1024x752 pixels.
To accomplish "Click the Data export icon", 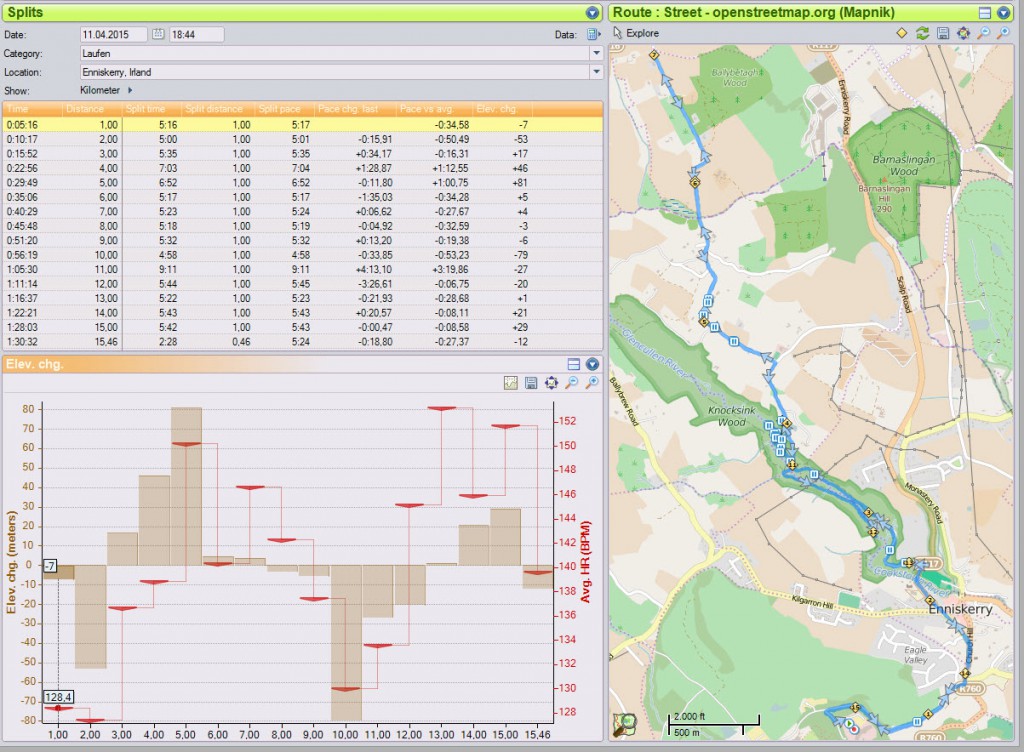I will 594,34.
